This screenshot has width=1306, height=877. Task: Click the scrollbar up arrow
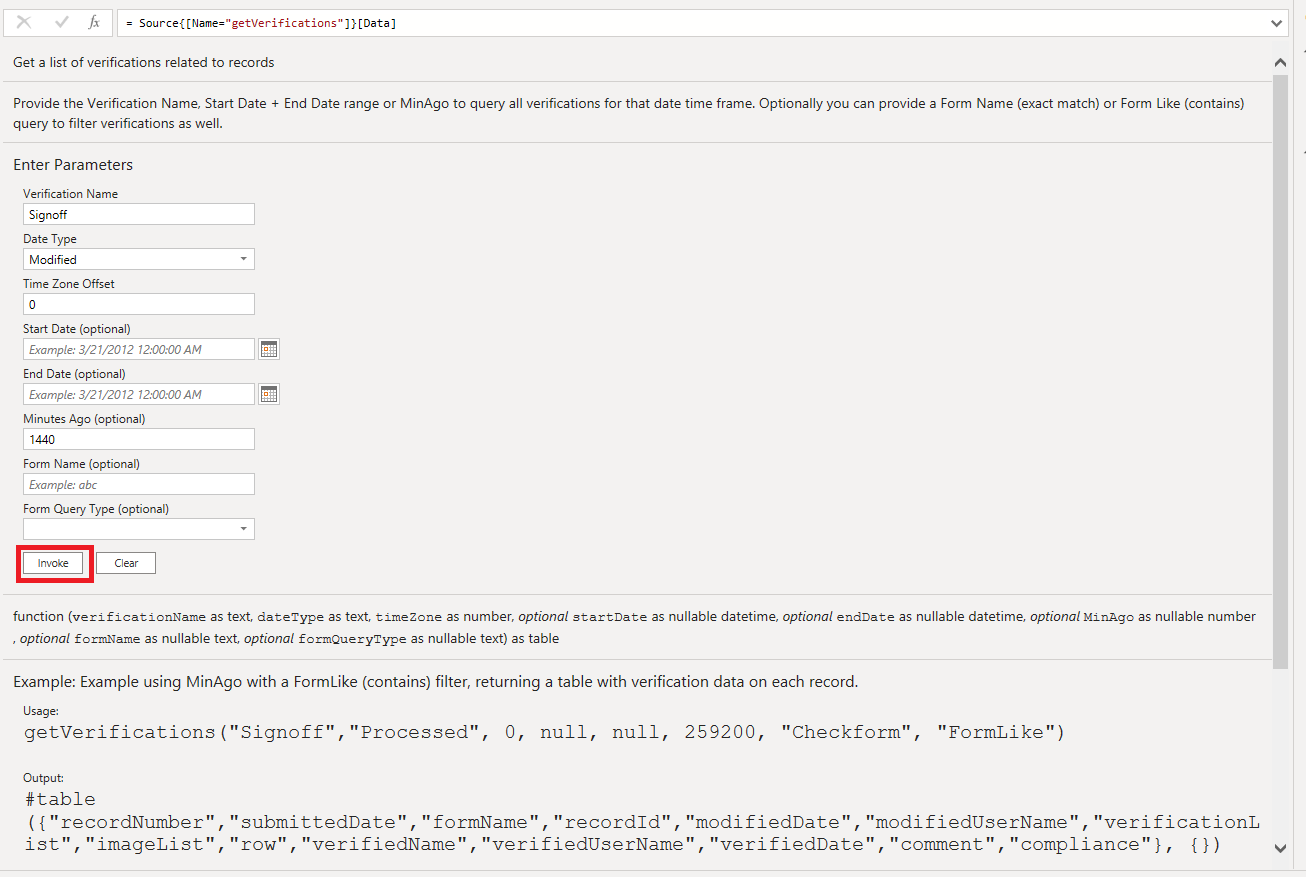pos(1281,62)
